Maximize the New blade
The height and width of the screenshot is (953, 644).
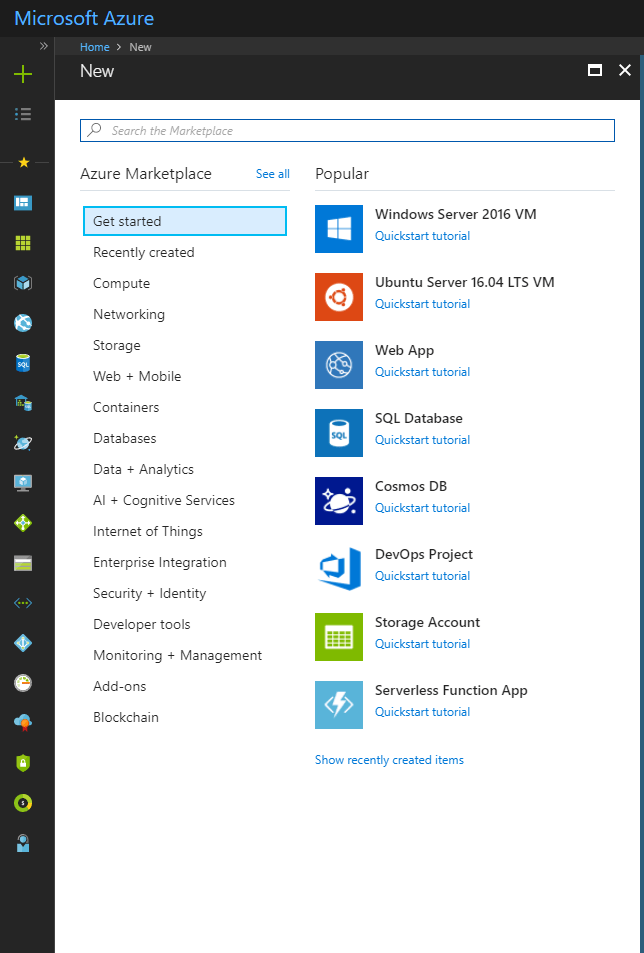point(595,71)
